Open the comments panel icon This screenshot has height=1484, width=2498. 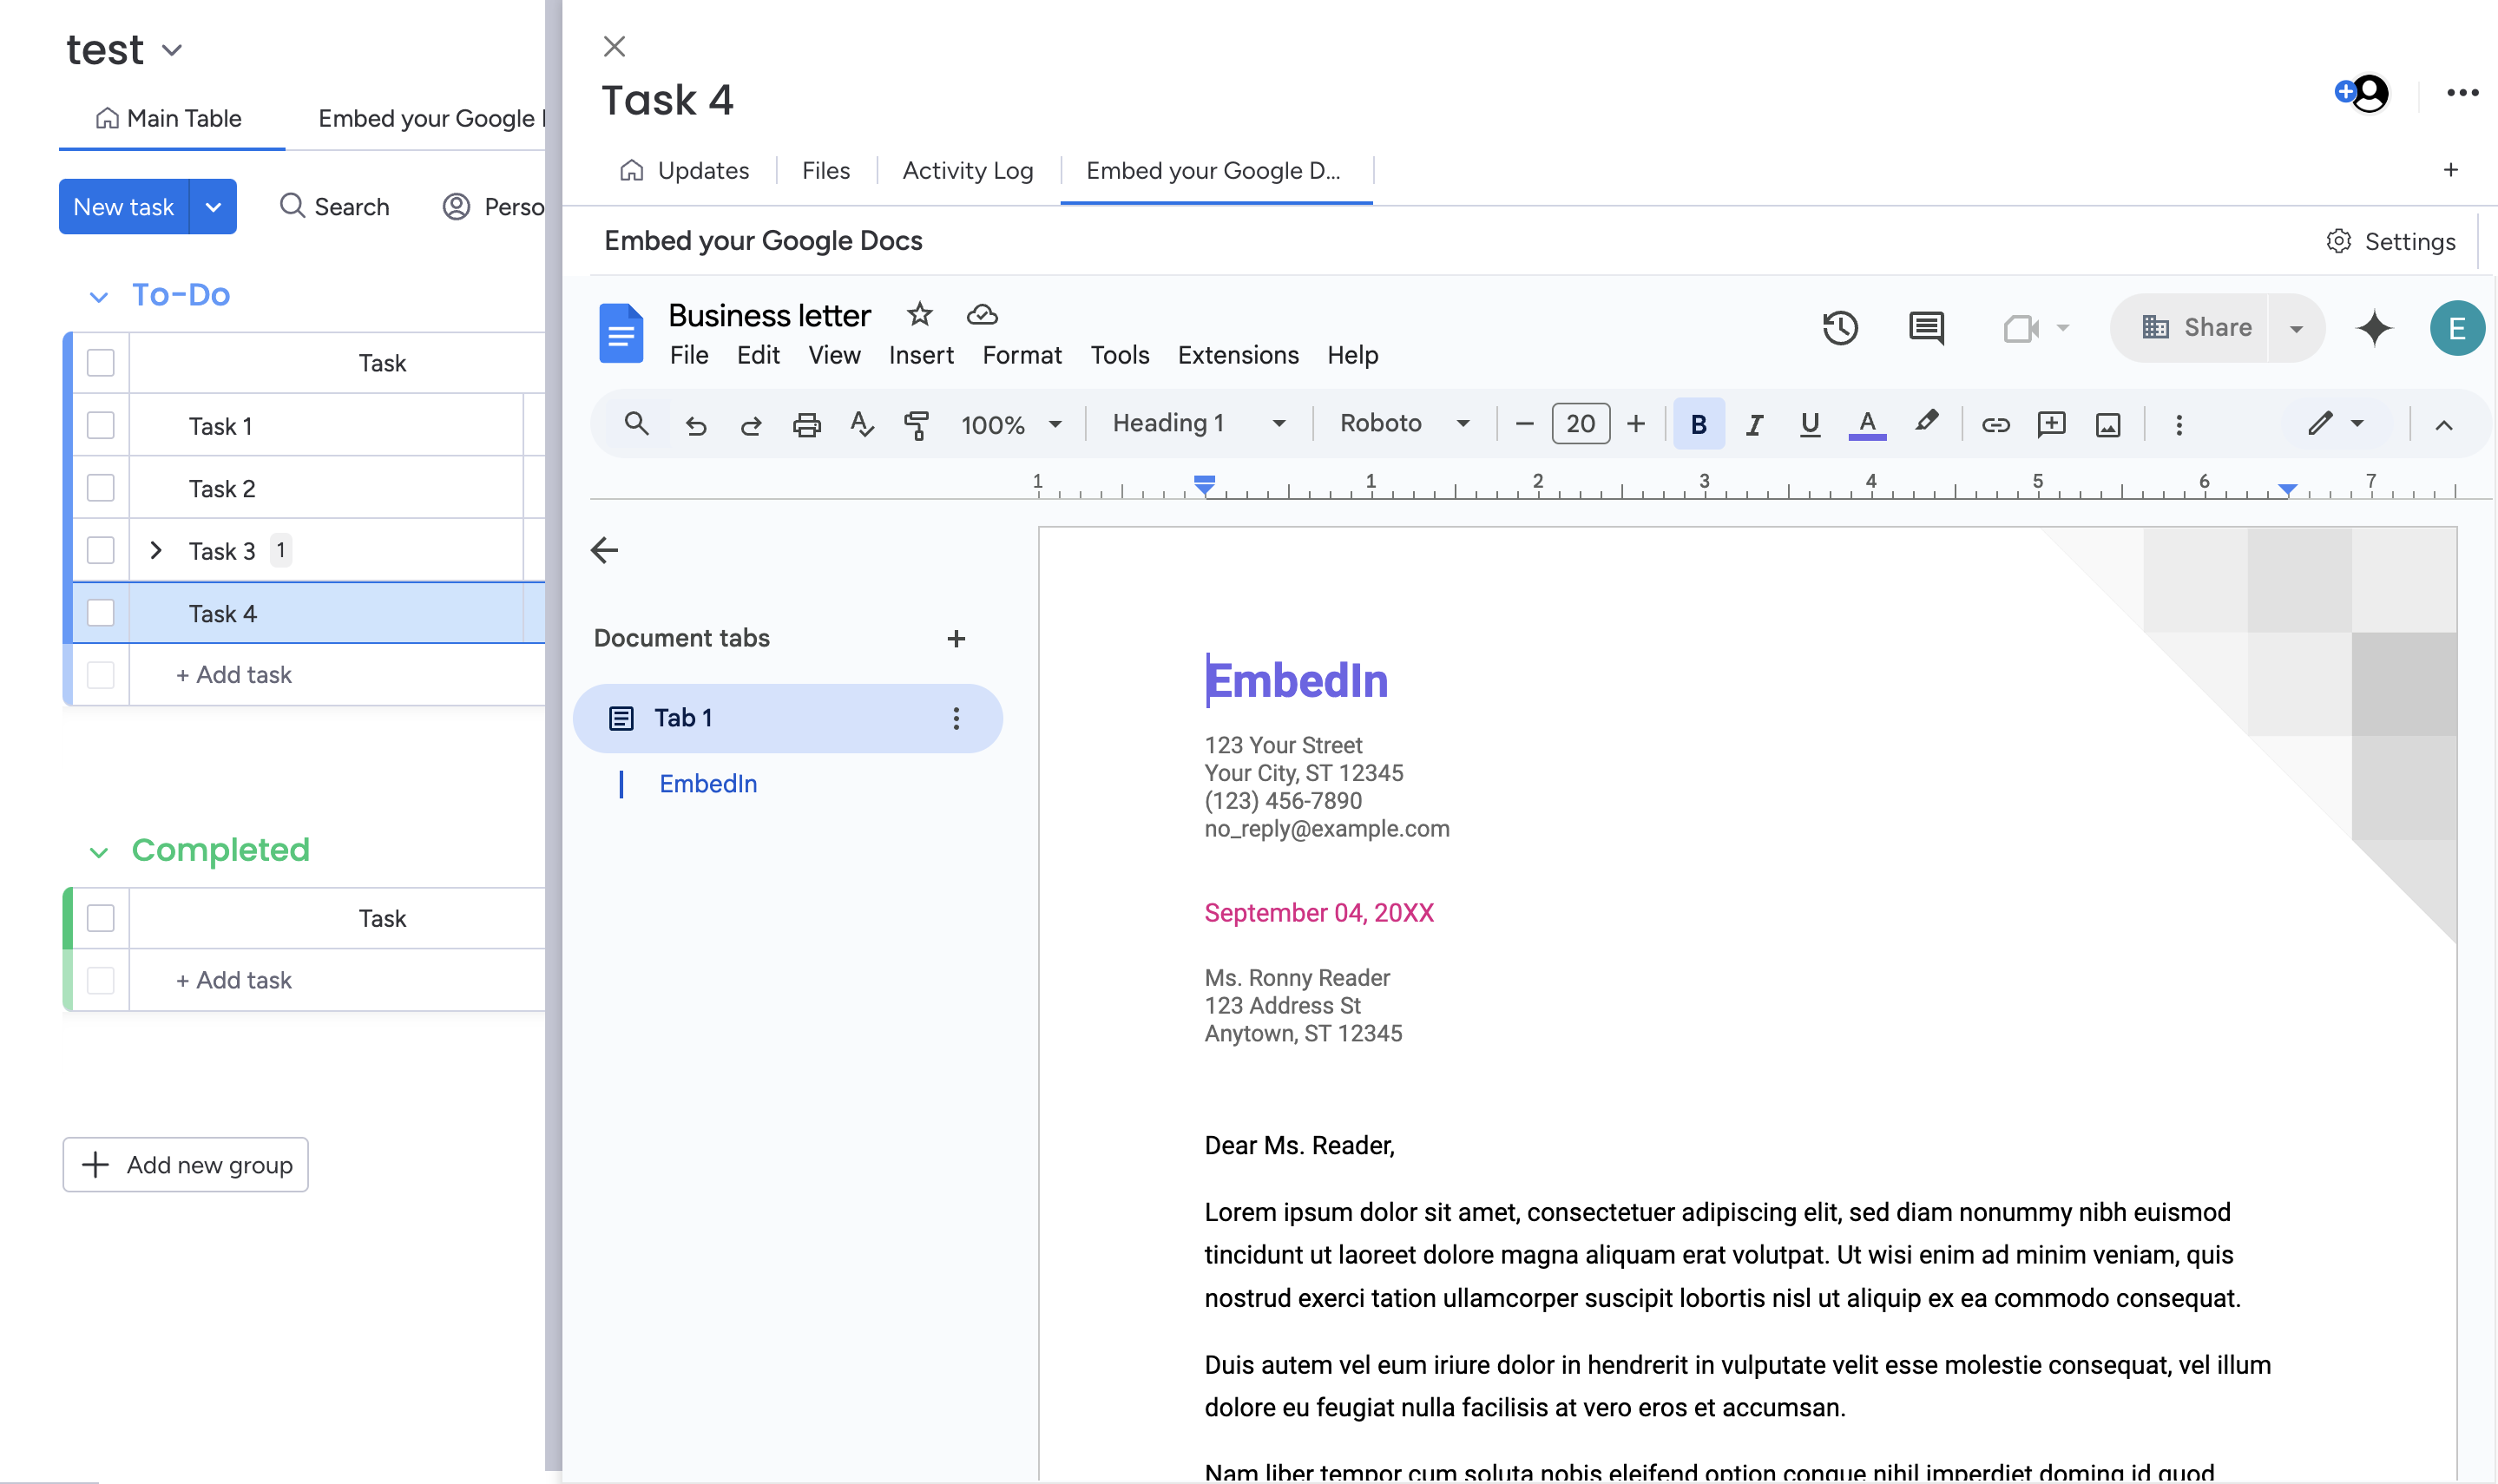(x=1925, y=328)
